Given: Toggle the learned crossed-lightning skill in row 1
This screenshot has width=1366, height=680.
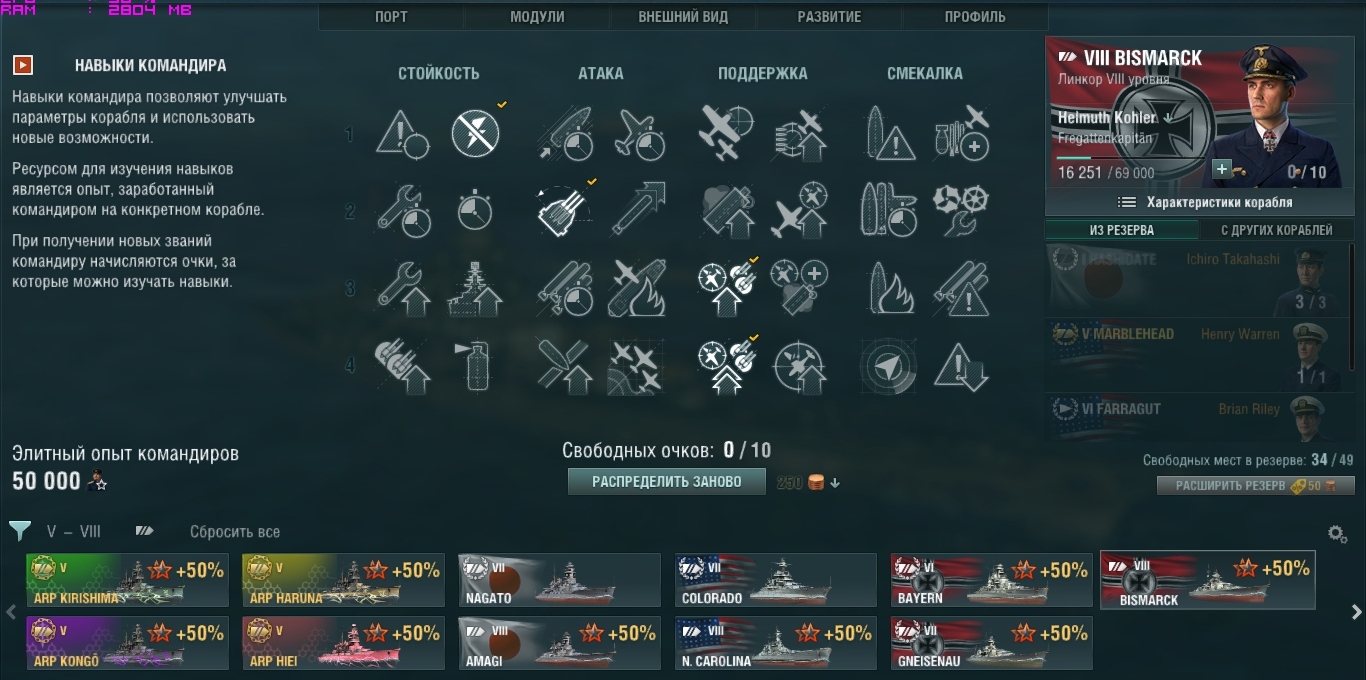Looking at the screenshot, I should click(x=475, y=133).
